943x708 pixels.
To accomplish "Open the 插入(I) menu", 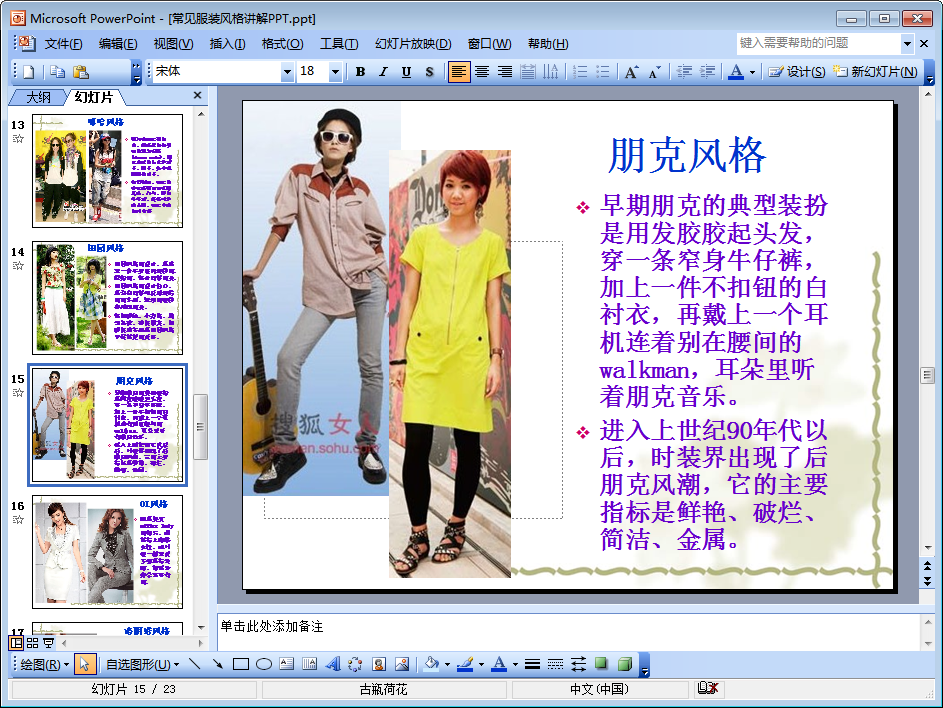I will point(227,44).
